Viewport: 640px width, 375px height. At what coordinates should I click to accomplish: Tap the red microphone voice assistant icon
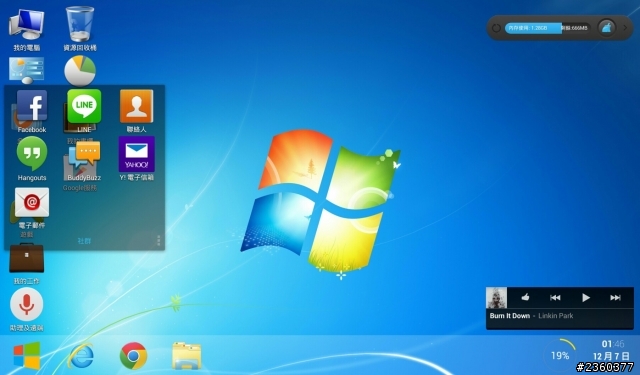[27, 304]
